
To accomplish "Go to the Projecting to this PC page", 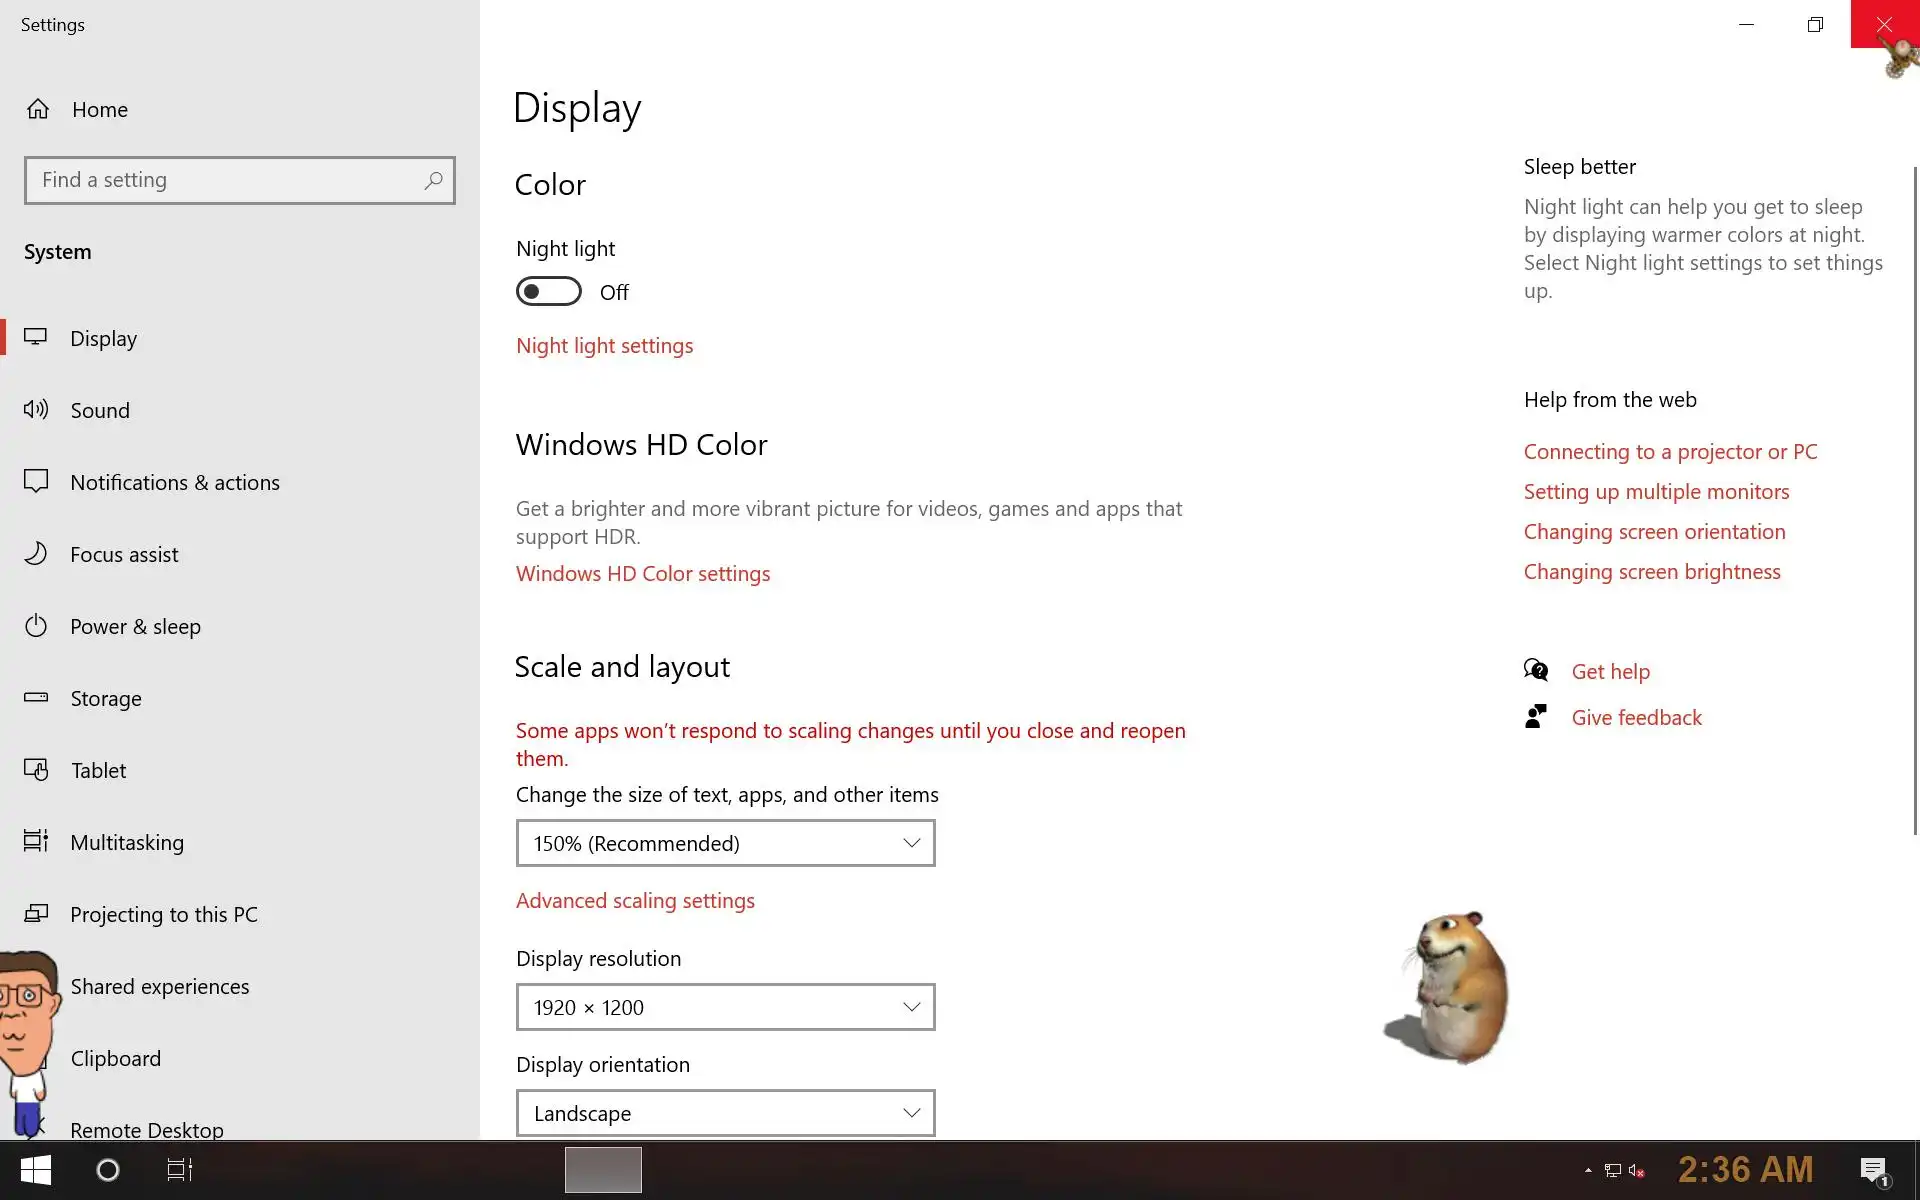I will tap(163, 914).
